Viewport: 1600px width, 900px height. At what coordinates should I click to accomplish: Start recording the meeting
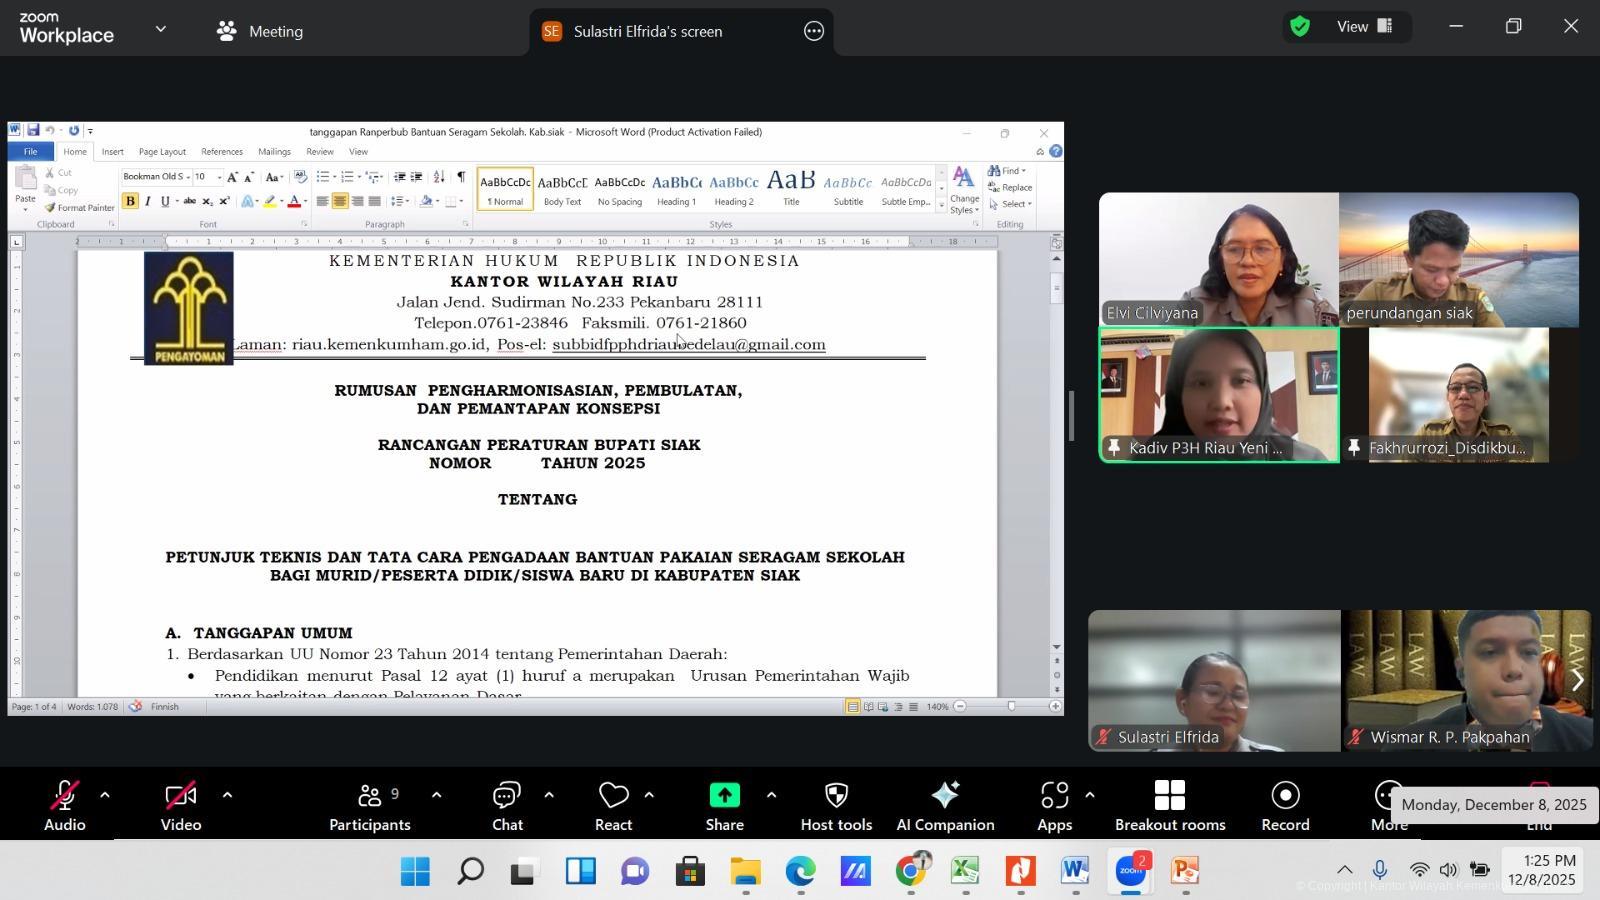1285,806
